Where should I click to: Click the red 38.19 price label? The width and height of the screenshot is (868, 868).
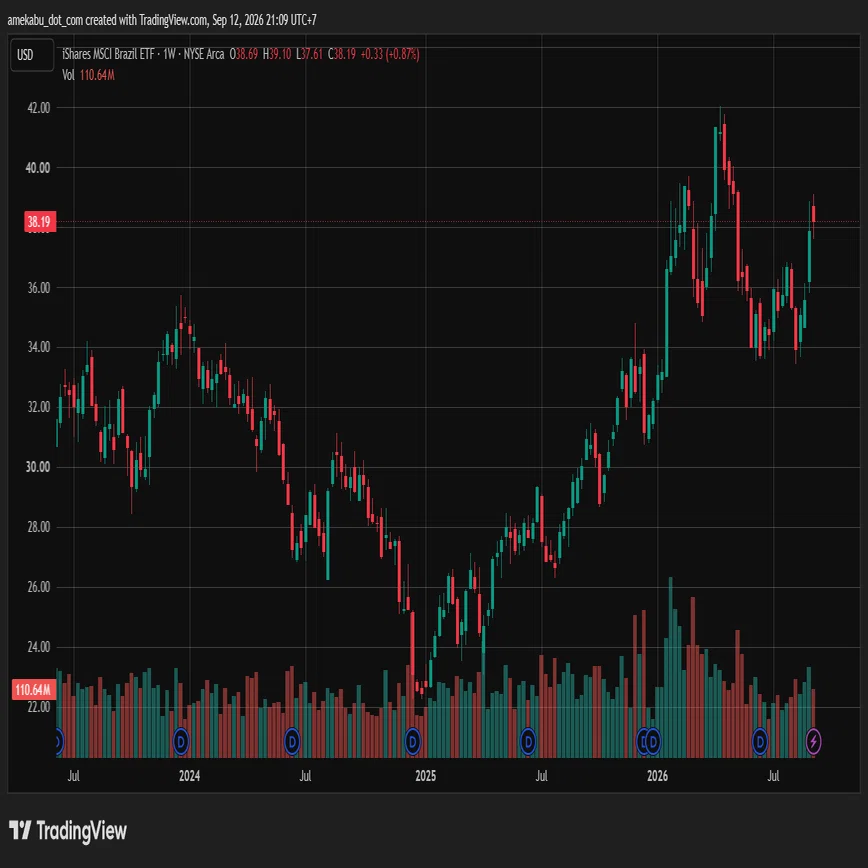pyautogui.click(x=40, y=222)
